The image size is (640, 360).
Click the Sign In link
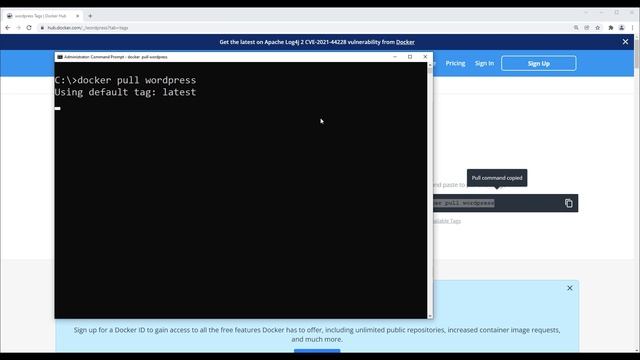pyautogui.click(x=484, y=63)
